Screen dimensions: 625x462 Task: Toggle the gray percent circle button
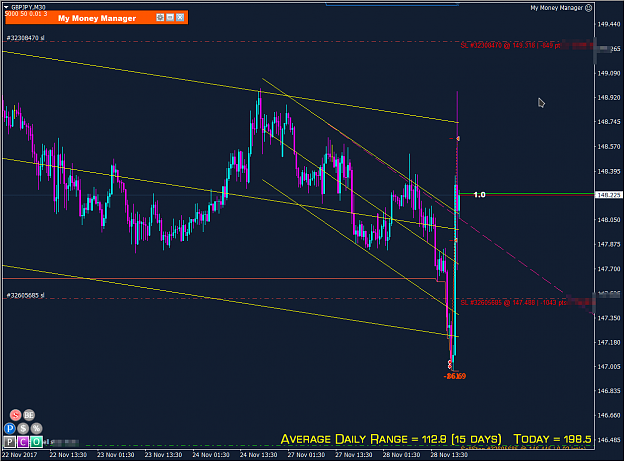(37, 429)
